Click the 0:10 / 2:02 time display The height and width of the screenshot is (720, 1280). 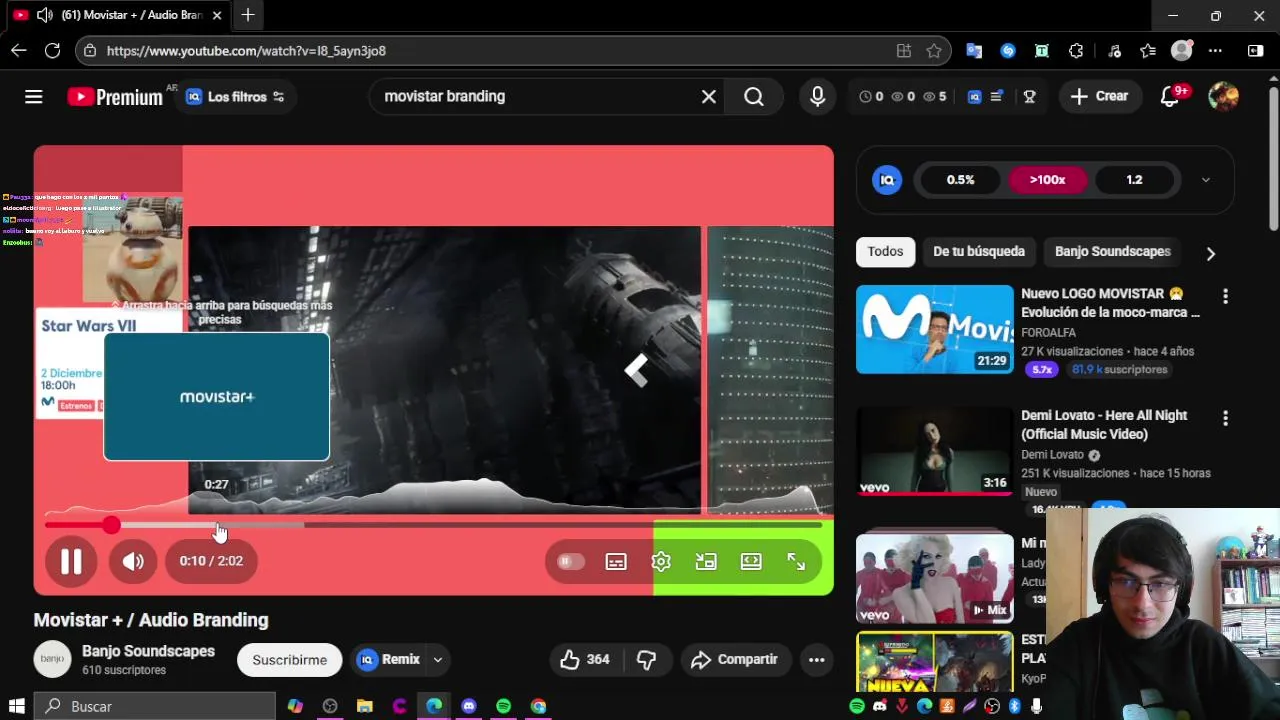coord(211,561)
